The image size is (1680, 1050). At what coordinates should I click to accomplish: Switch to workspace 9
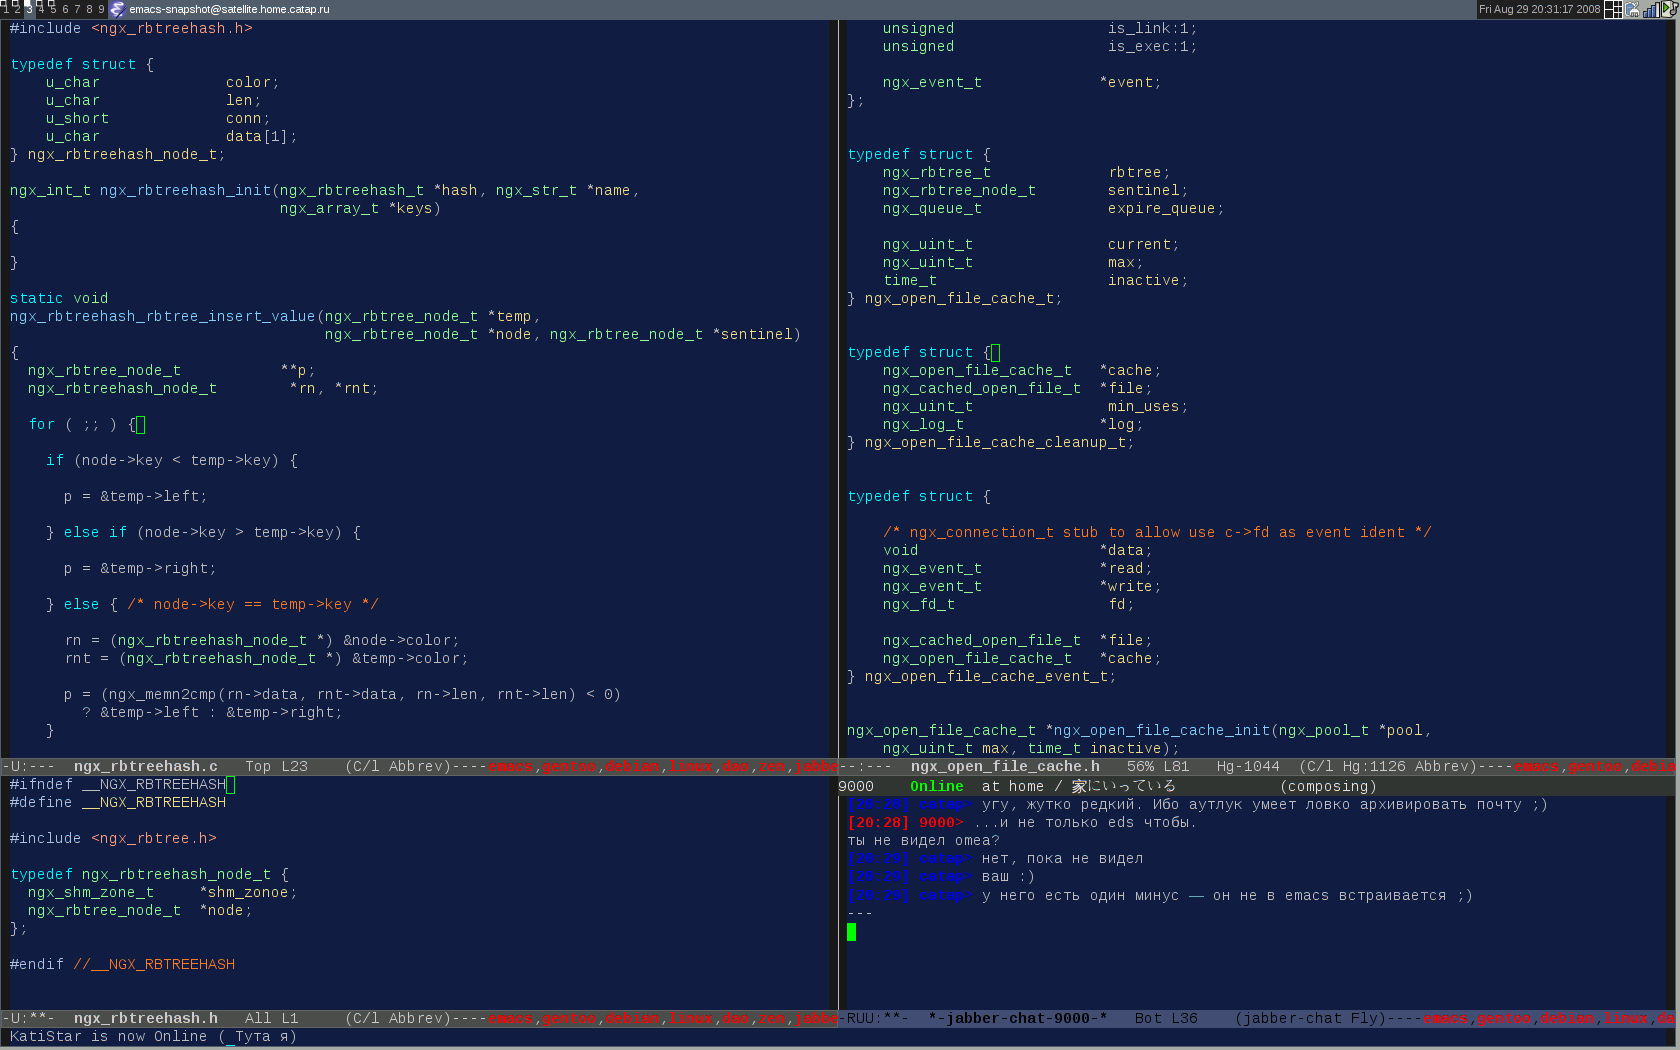tap(101, 9)
